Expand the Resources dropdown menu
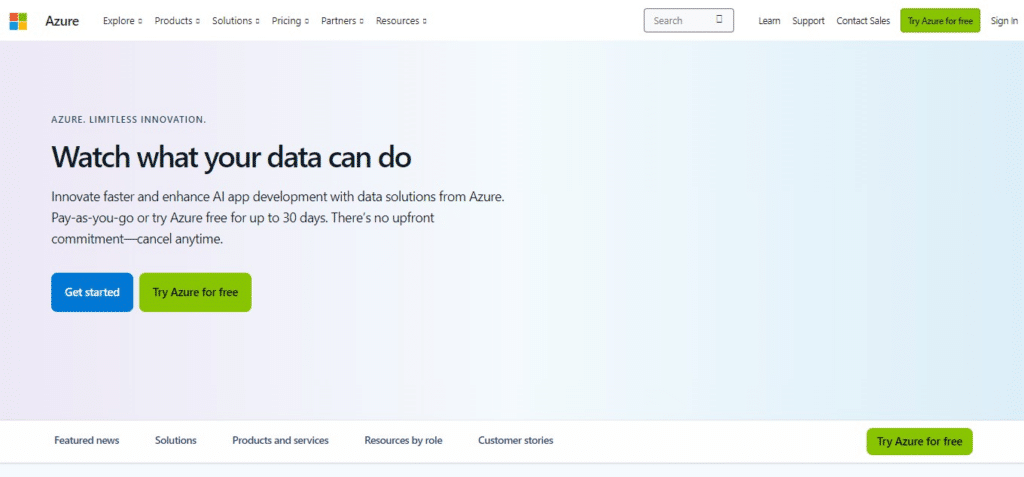Image resolution: width=1024 pixels, height=477 pixels. tap(401, 21)
